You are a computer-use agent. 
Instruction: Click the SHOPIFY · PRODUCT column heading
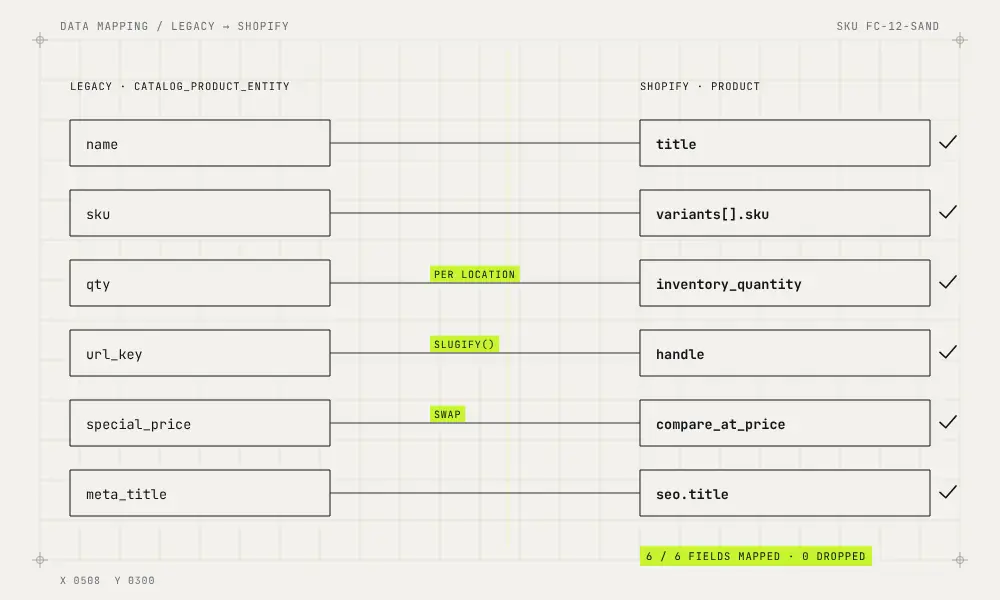[700, 86]
